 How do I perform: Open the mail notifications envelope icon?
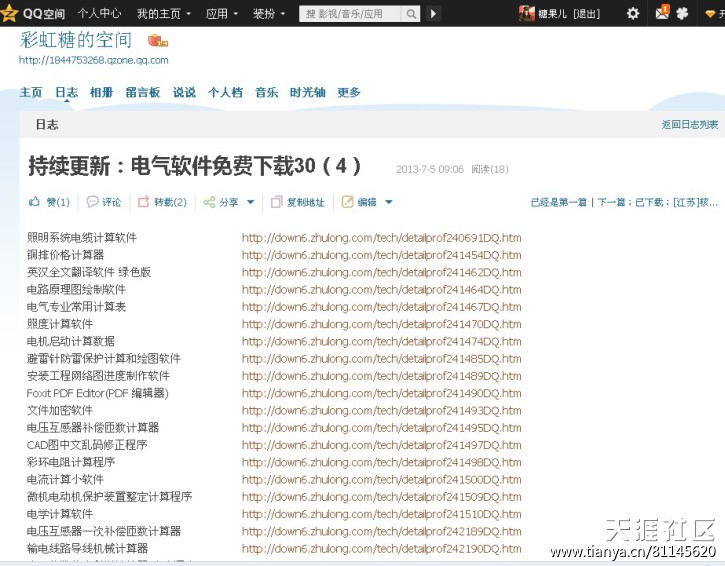tap(662, 13)
